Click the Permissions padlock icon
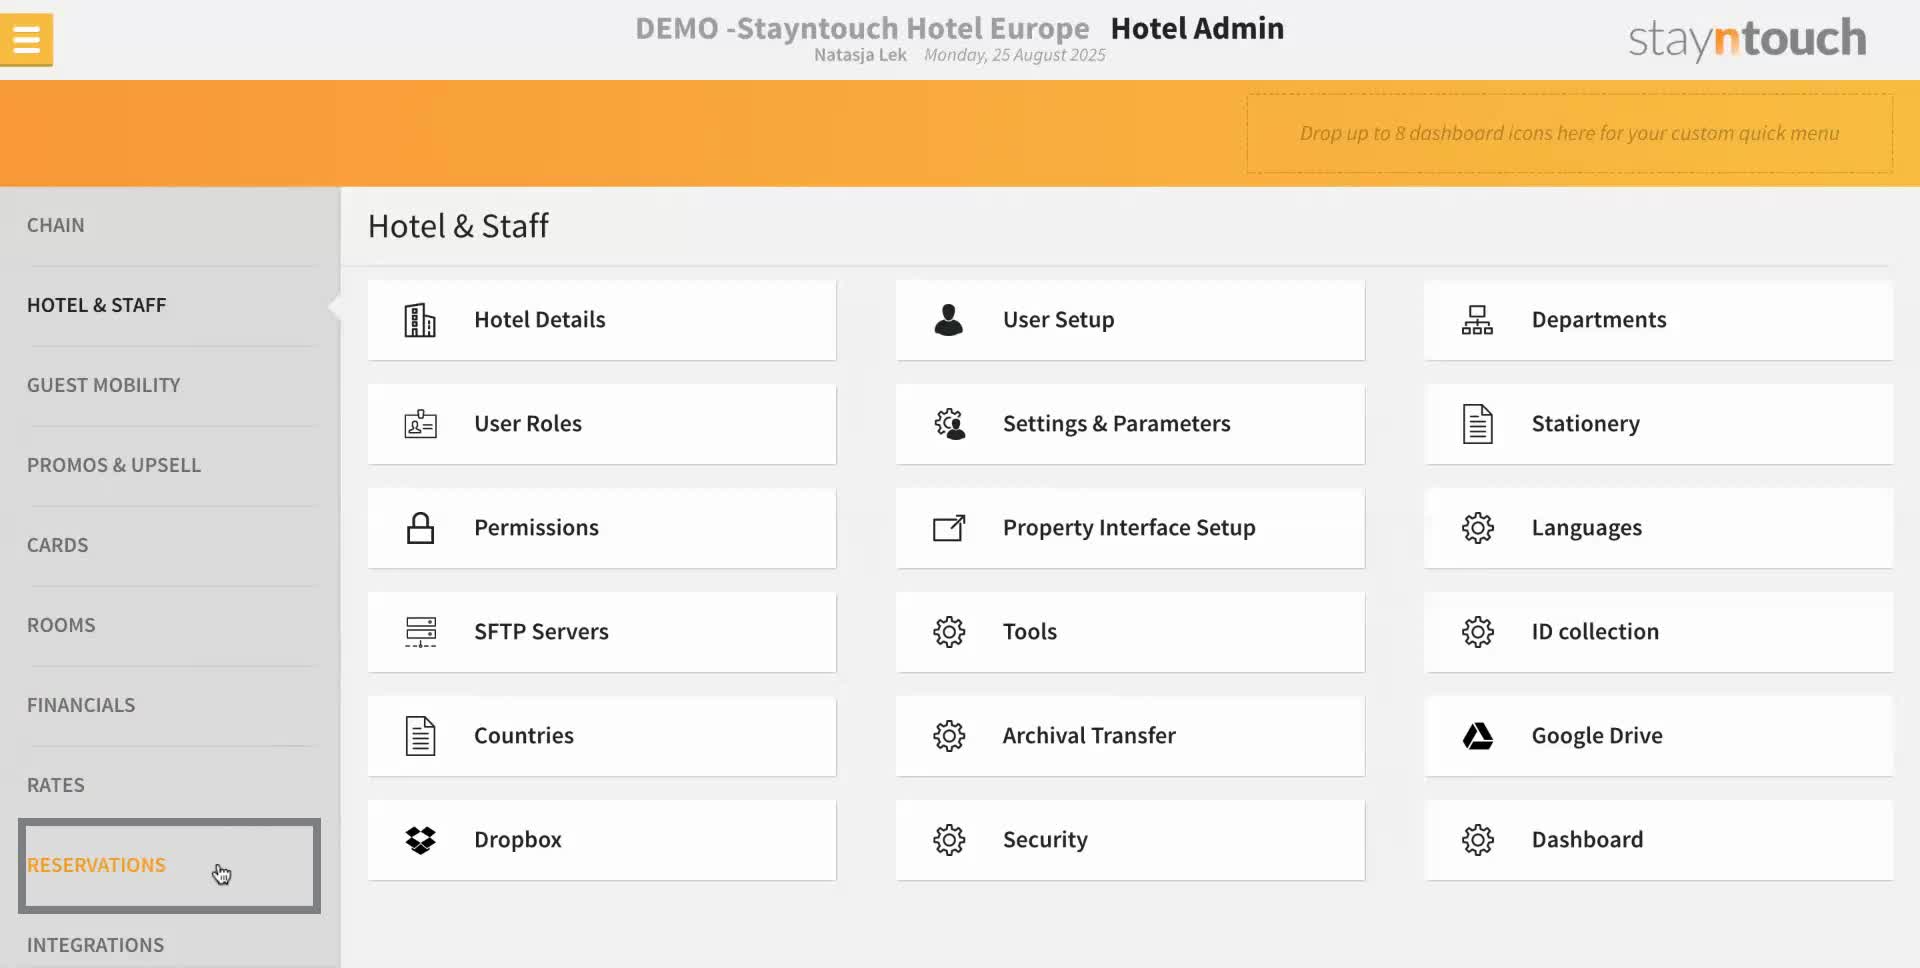 (420, 528)
